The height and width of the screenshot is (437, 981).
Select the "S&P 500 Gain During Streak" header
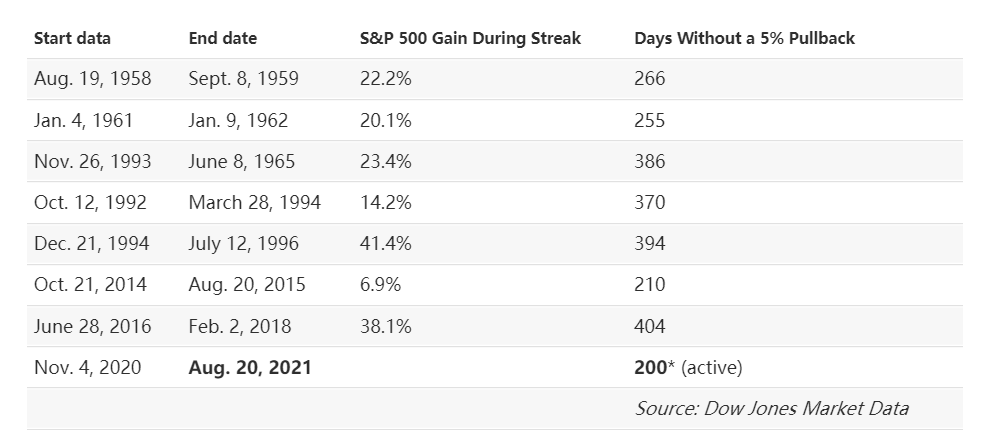coord(470,38)
